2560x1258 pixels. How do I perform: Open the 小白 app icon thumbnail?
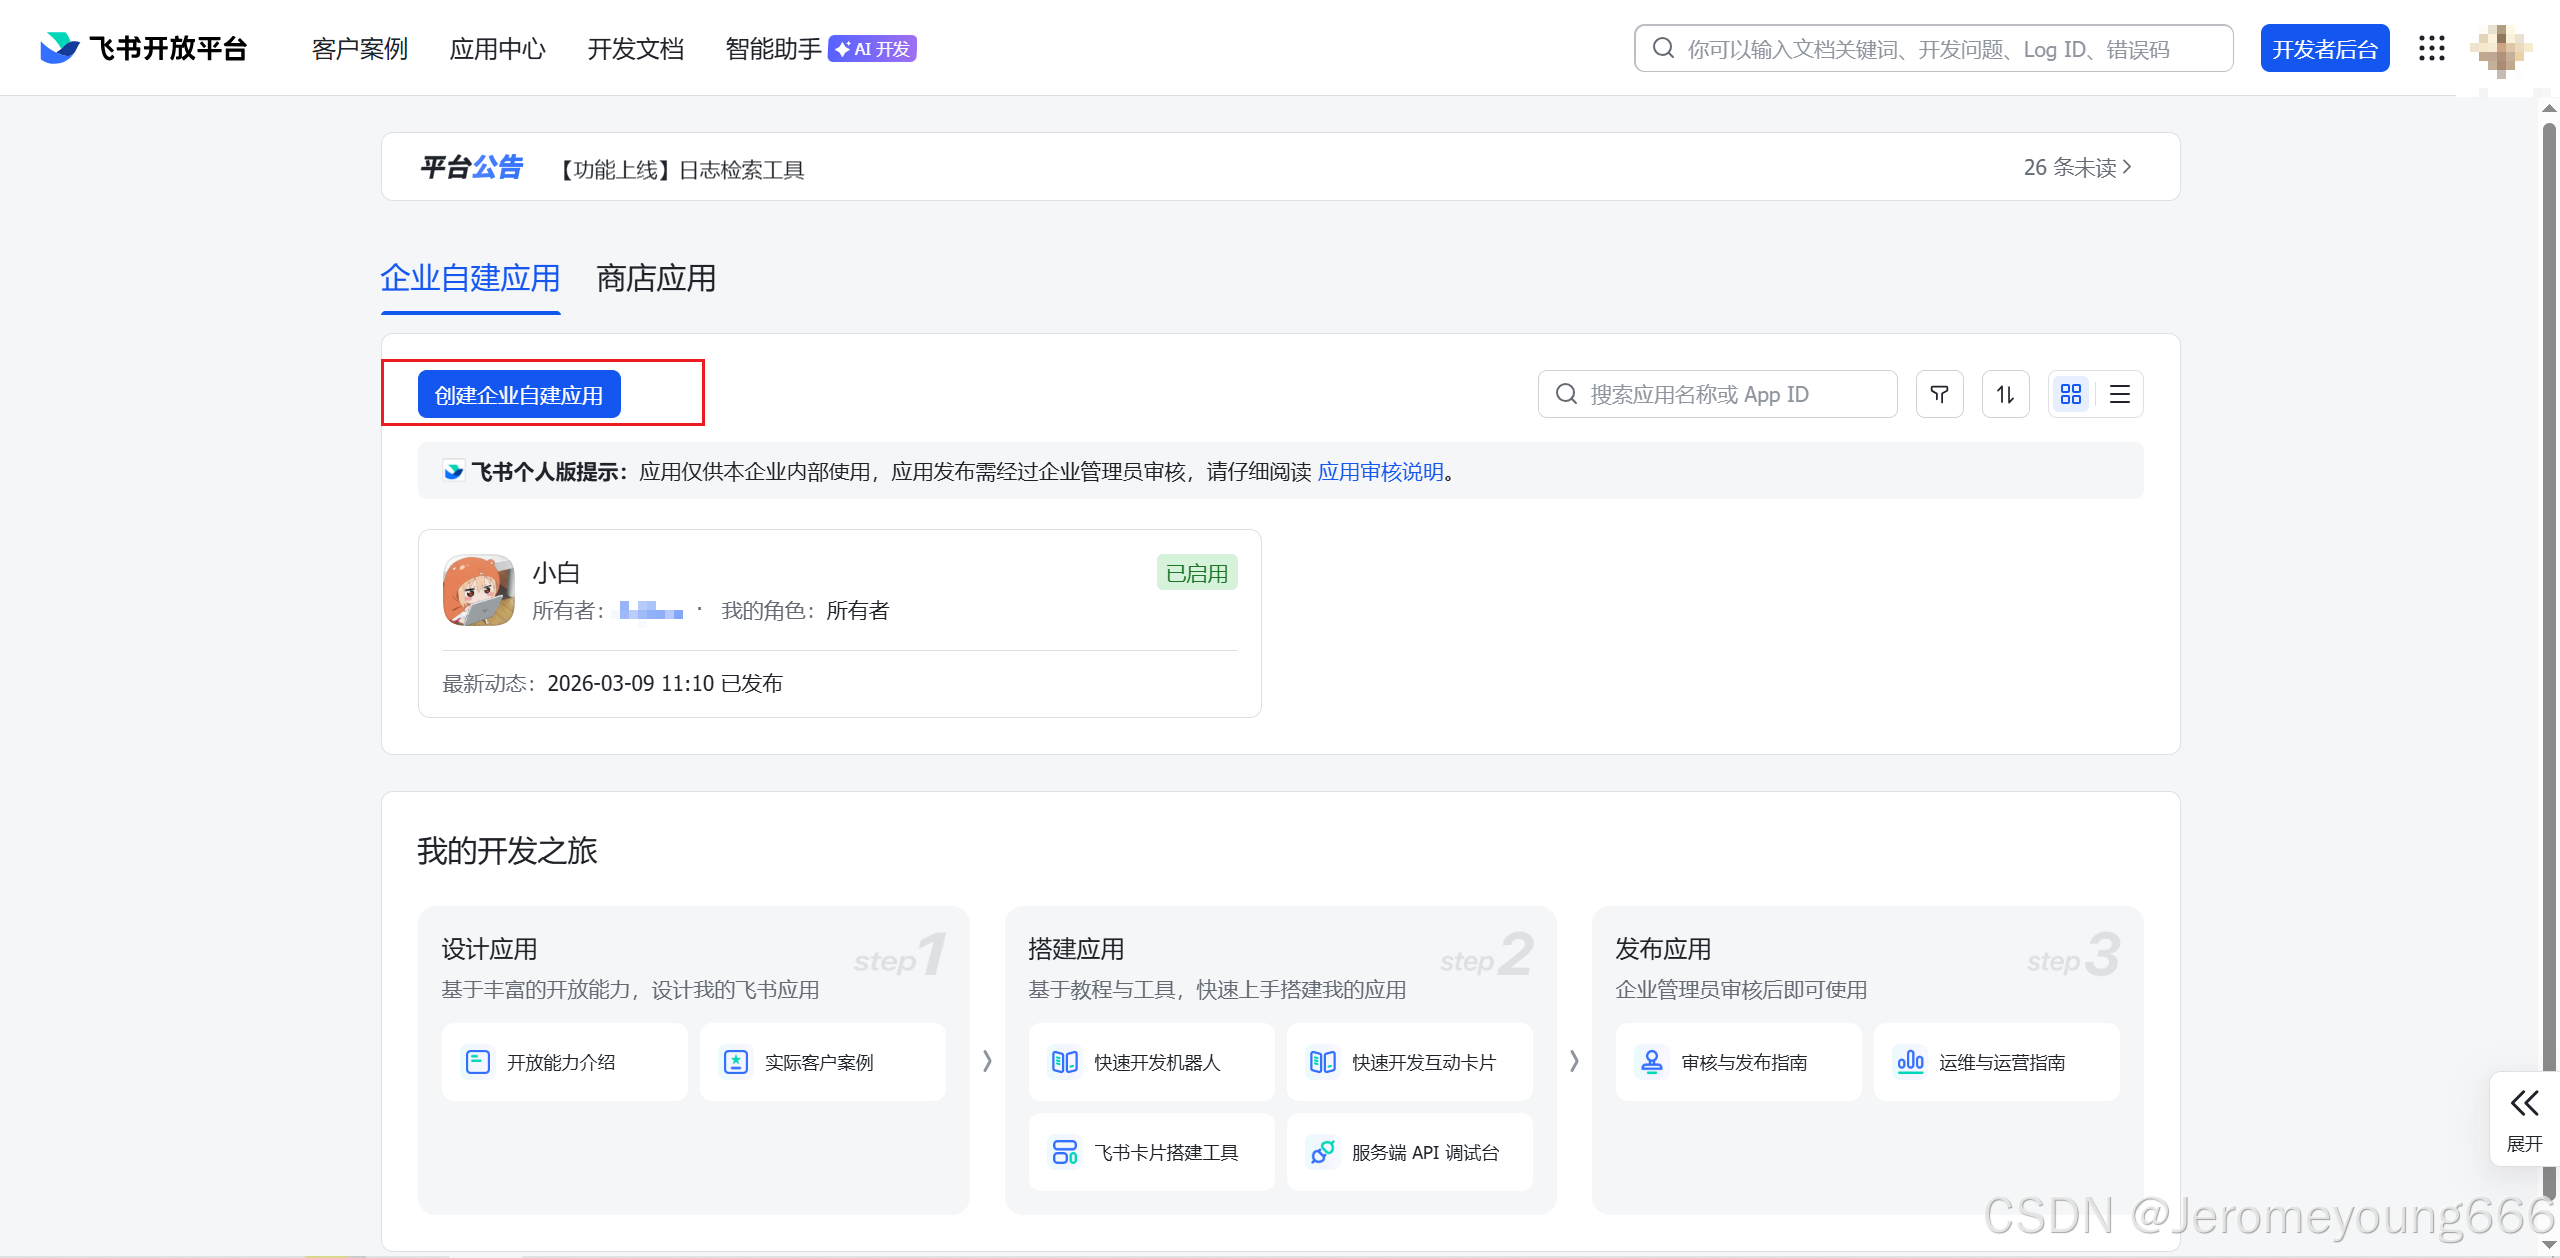[479, 590]
